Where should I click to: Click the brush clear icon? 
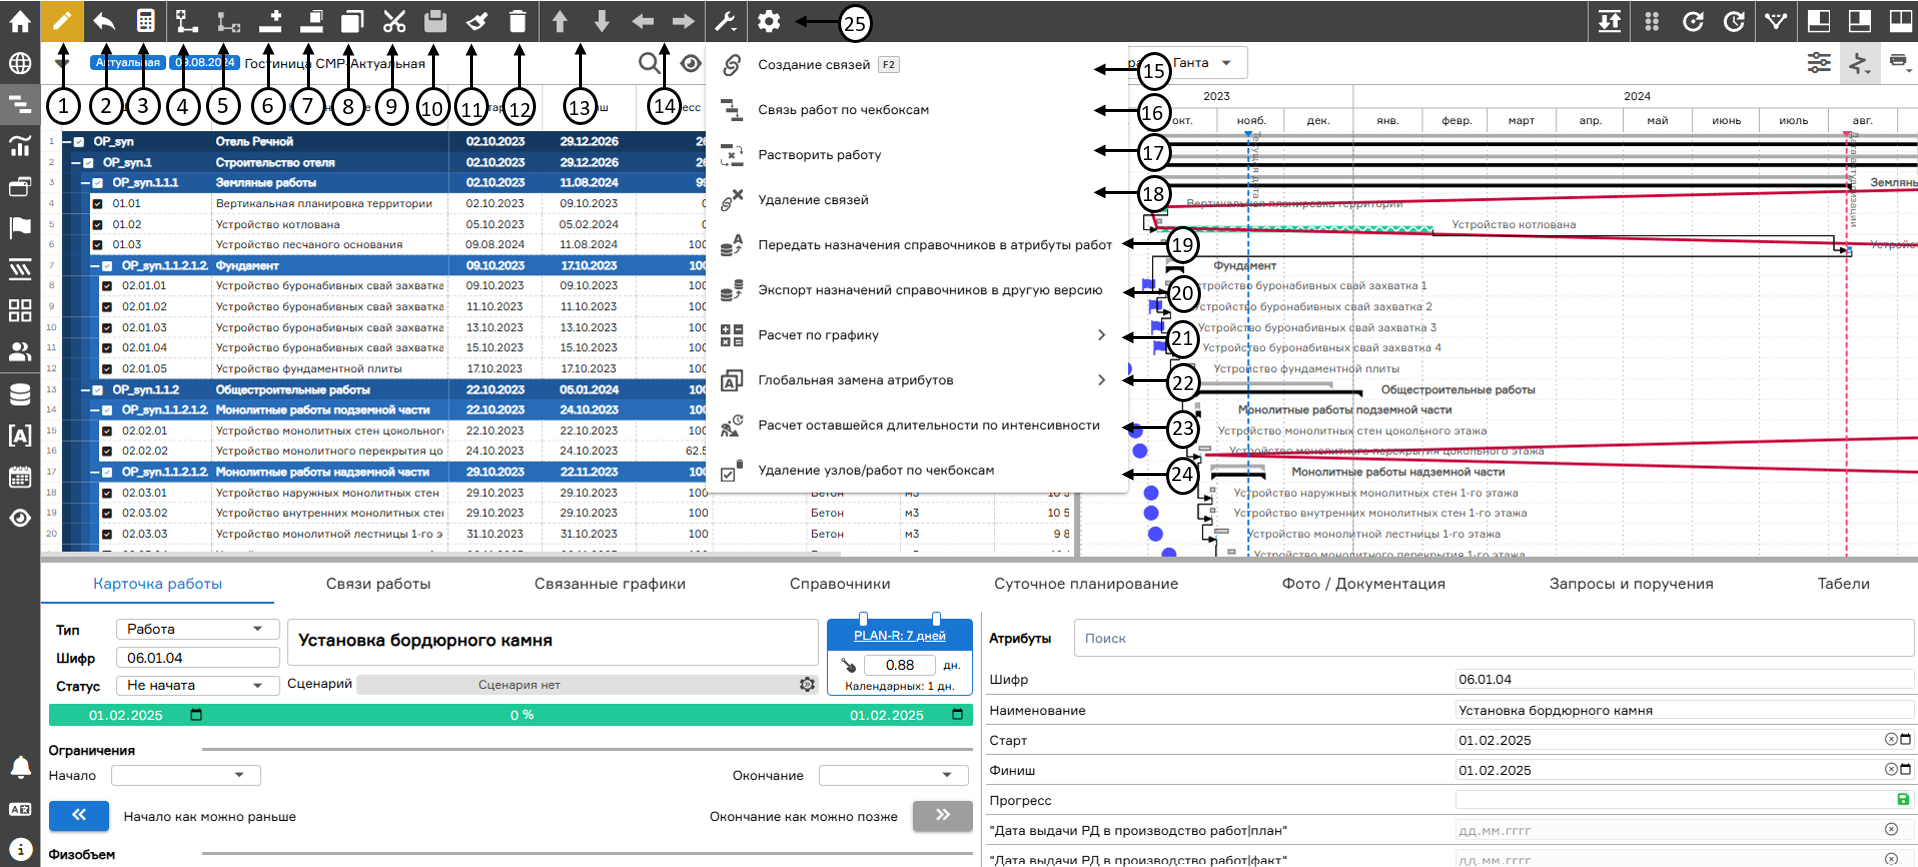pos(476,21)
